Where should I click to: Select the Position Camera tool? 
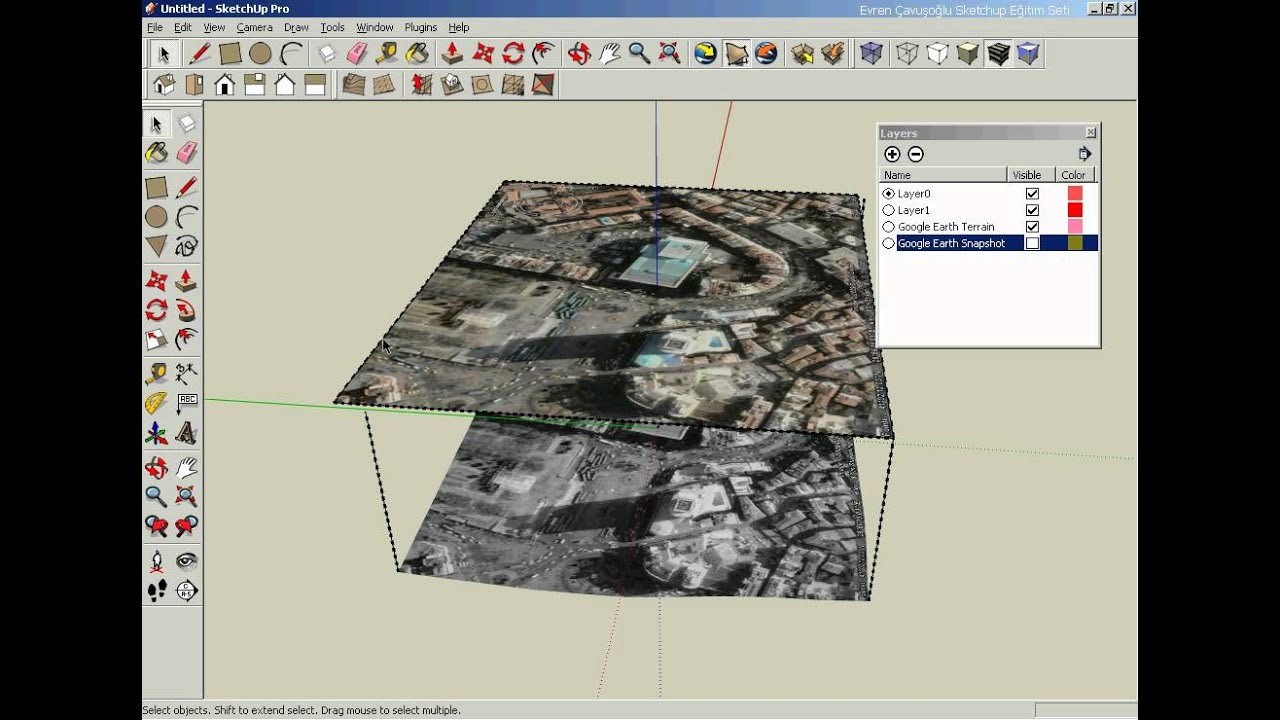pos(156,561)
